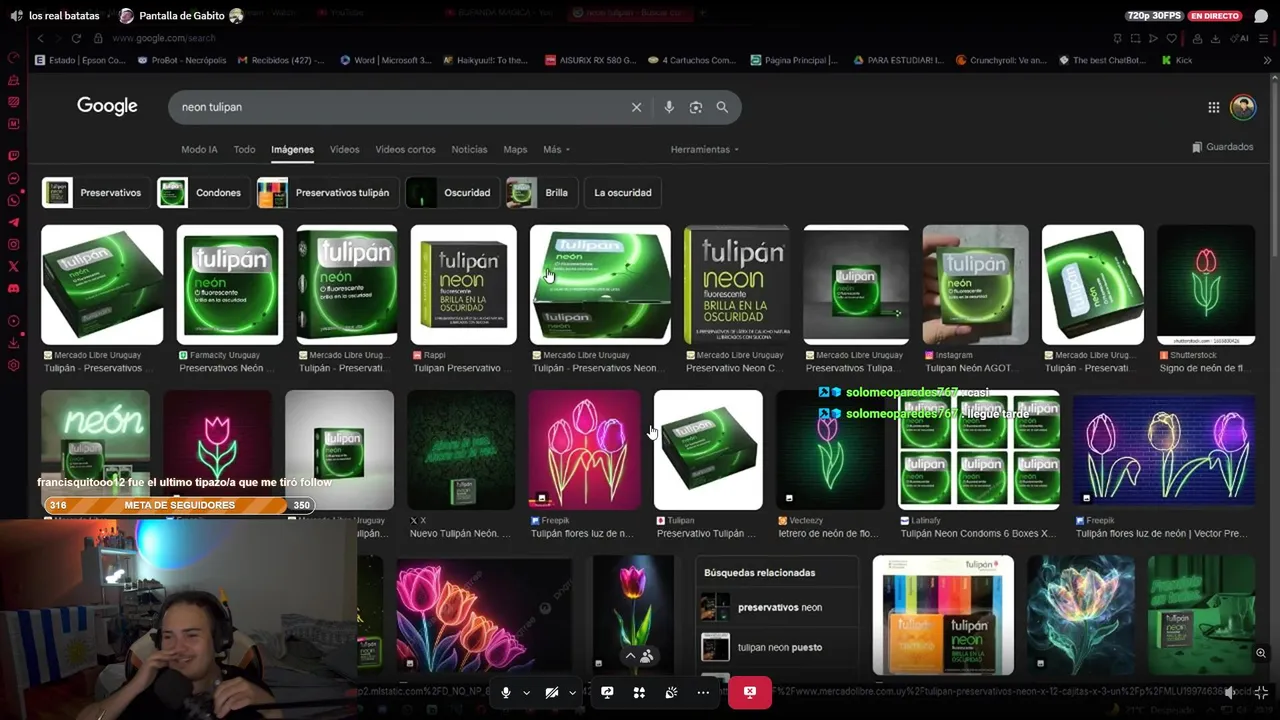Screen dimensions: 1280x720
Task: Switch to the Videos cortos tab
Action: [405, 149]
